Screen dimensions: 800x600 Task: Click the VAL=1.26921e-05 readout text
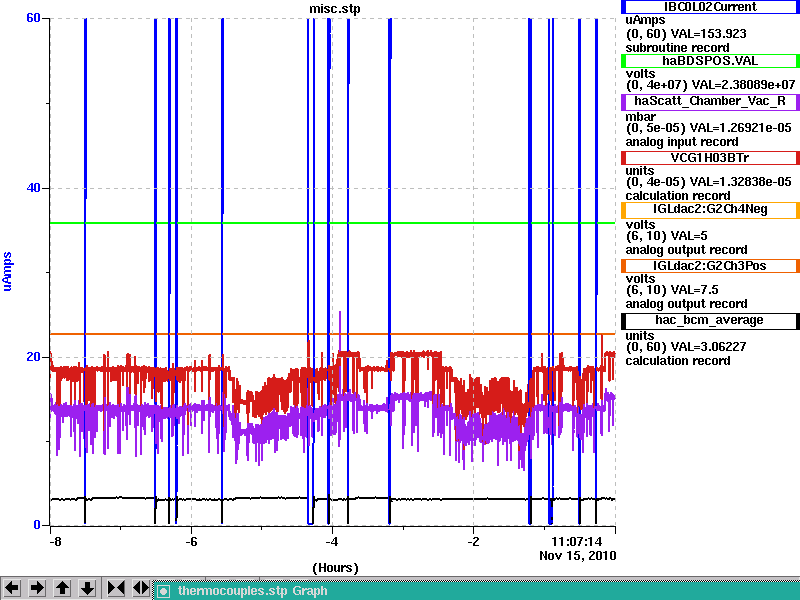coord(741,128)
